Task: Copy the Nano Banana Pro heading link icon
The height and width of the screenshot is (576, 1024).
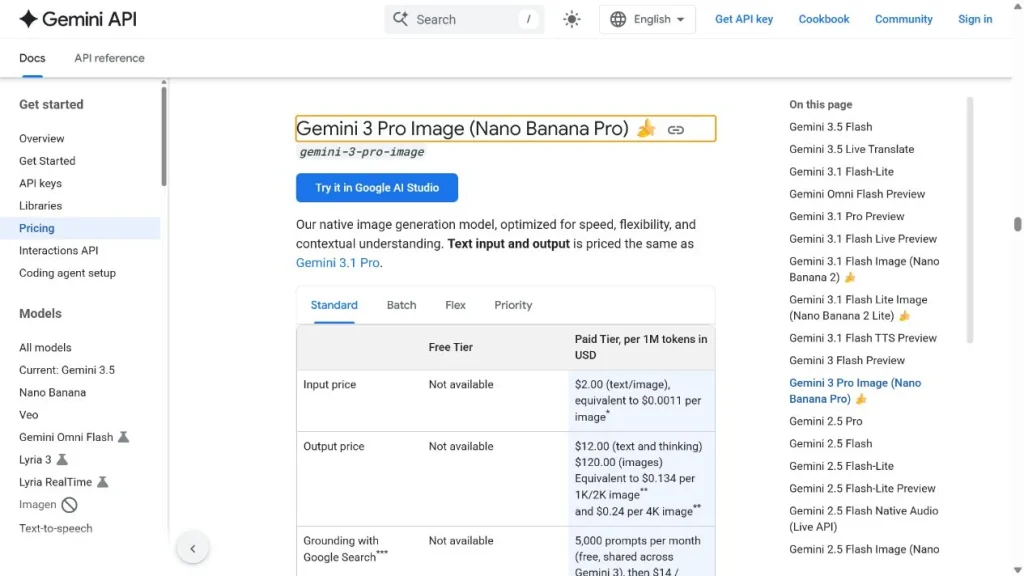Action: click(675, 130)
